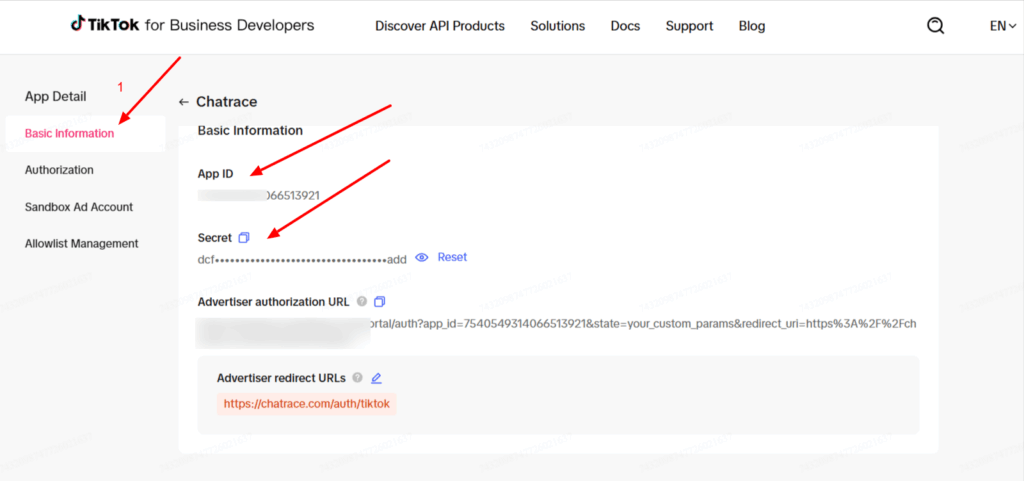Image resolution: width=1024 pixels, height=481 pixels.
Task: Go back using arrow beside Chatrace
Action: [183, 102]
